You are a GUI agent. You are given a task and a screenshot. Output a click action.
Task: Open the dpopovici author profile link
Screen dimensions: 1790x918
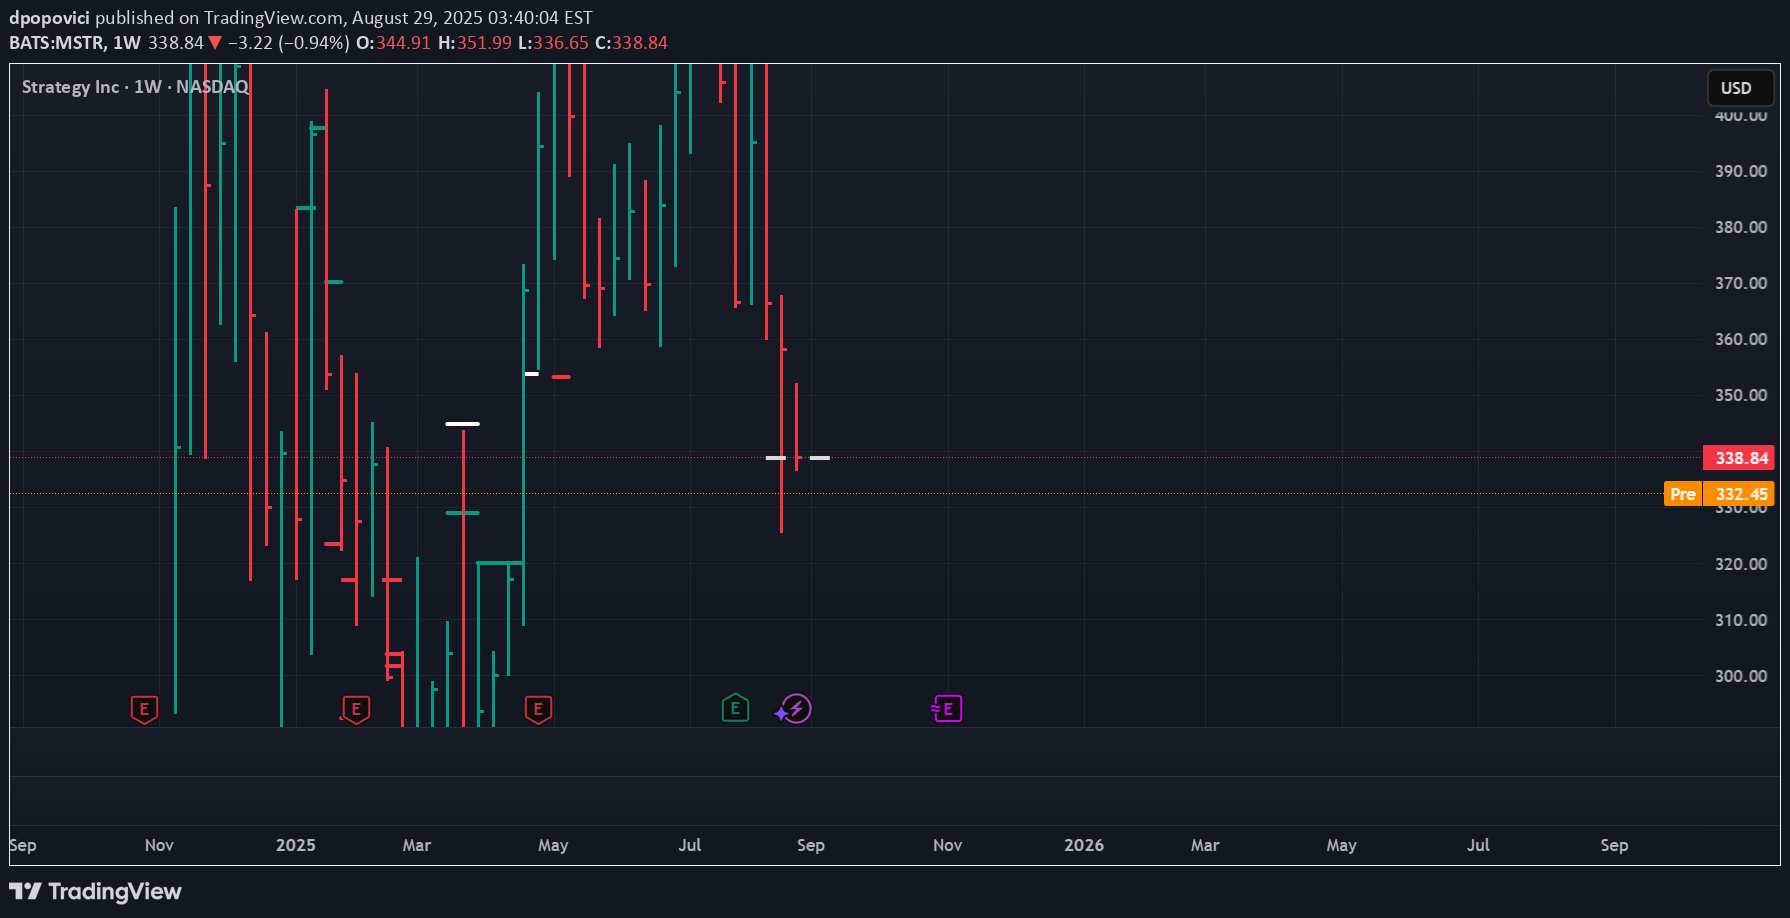click(49, 18)
